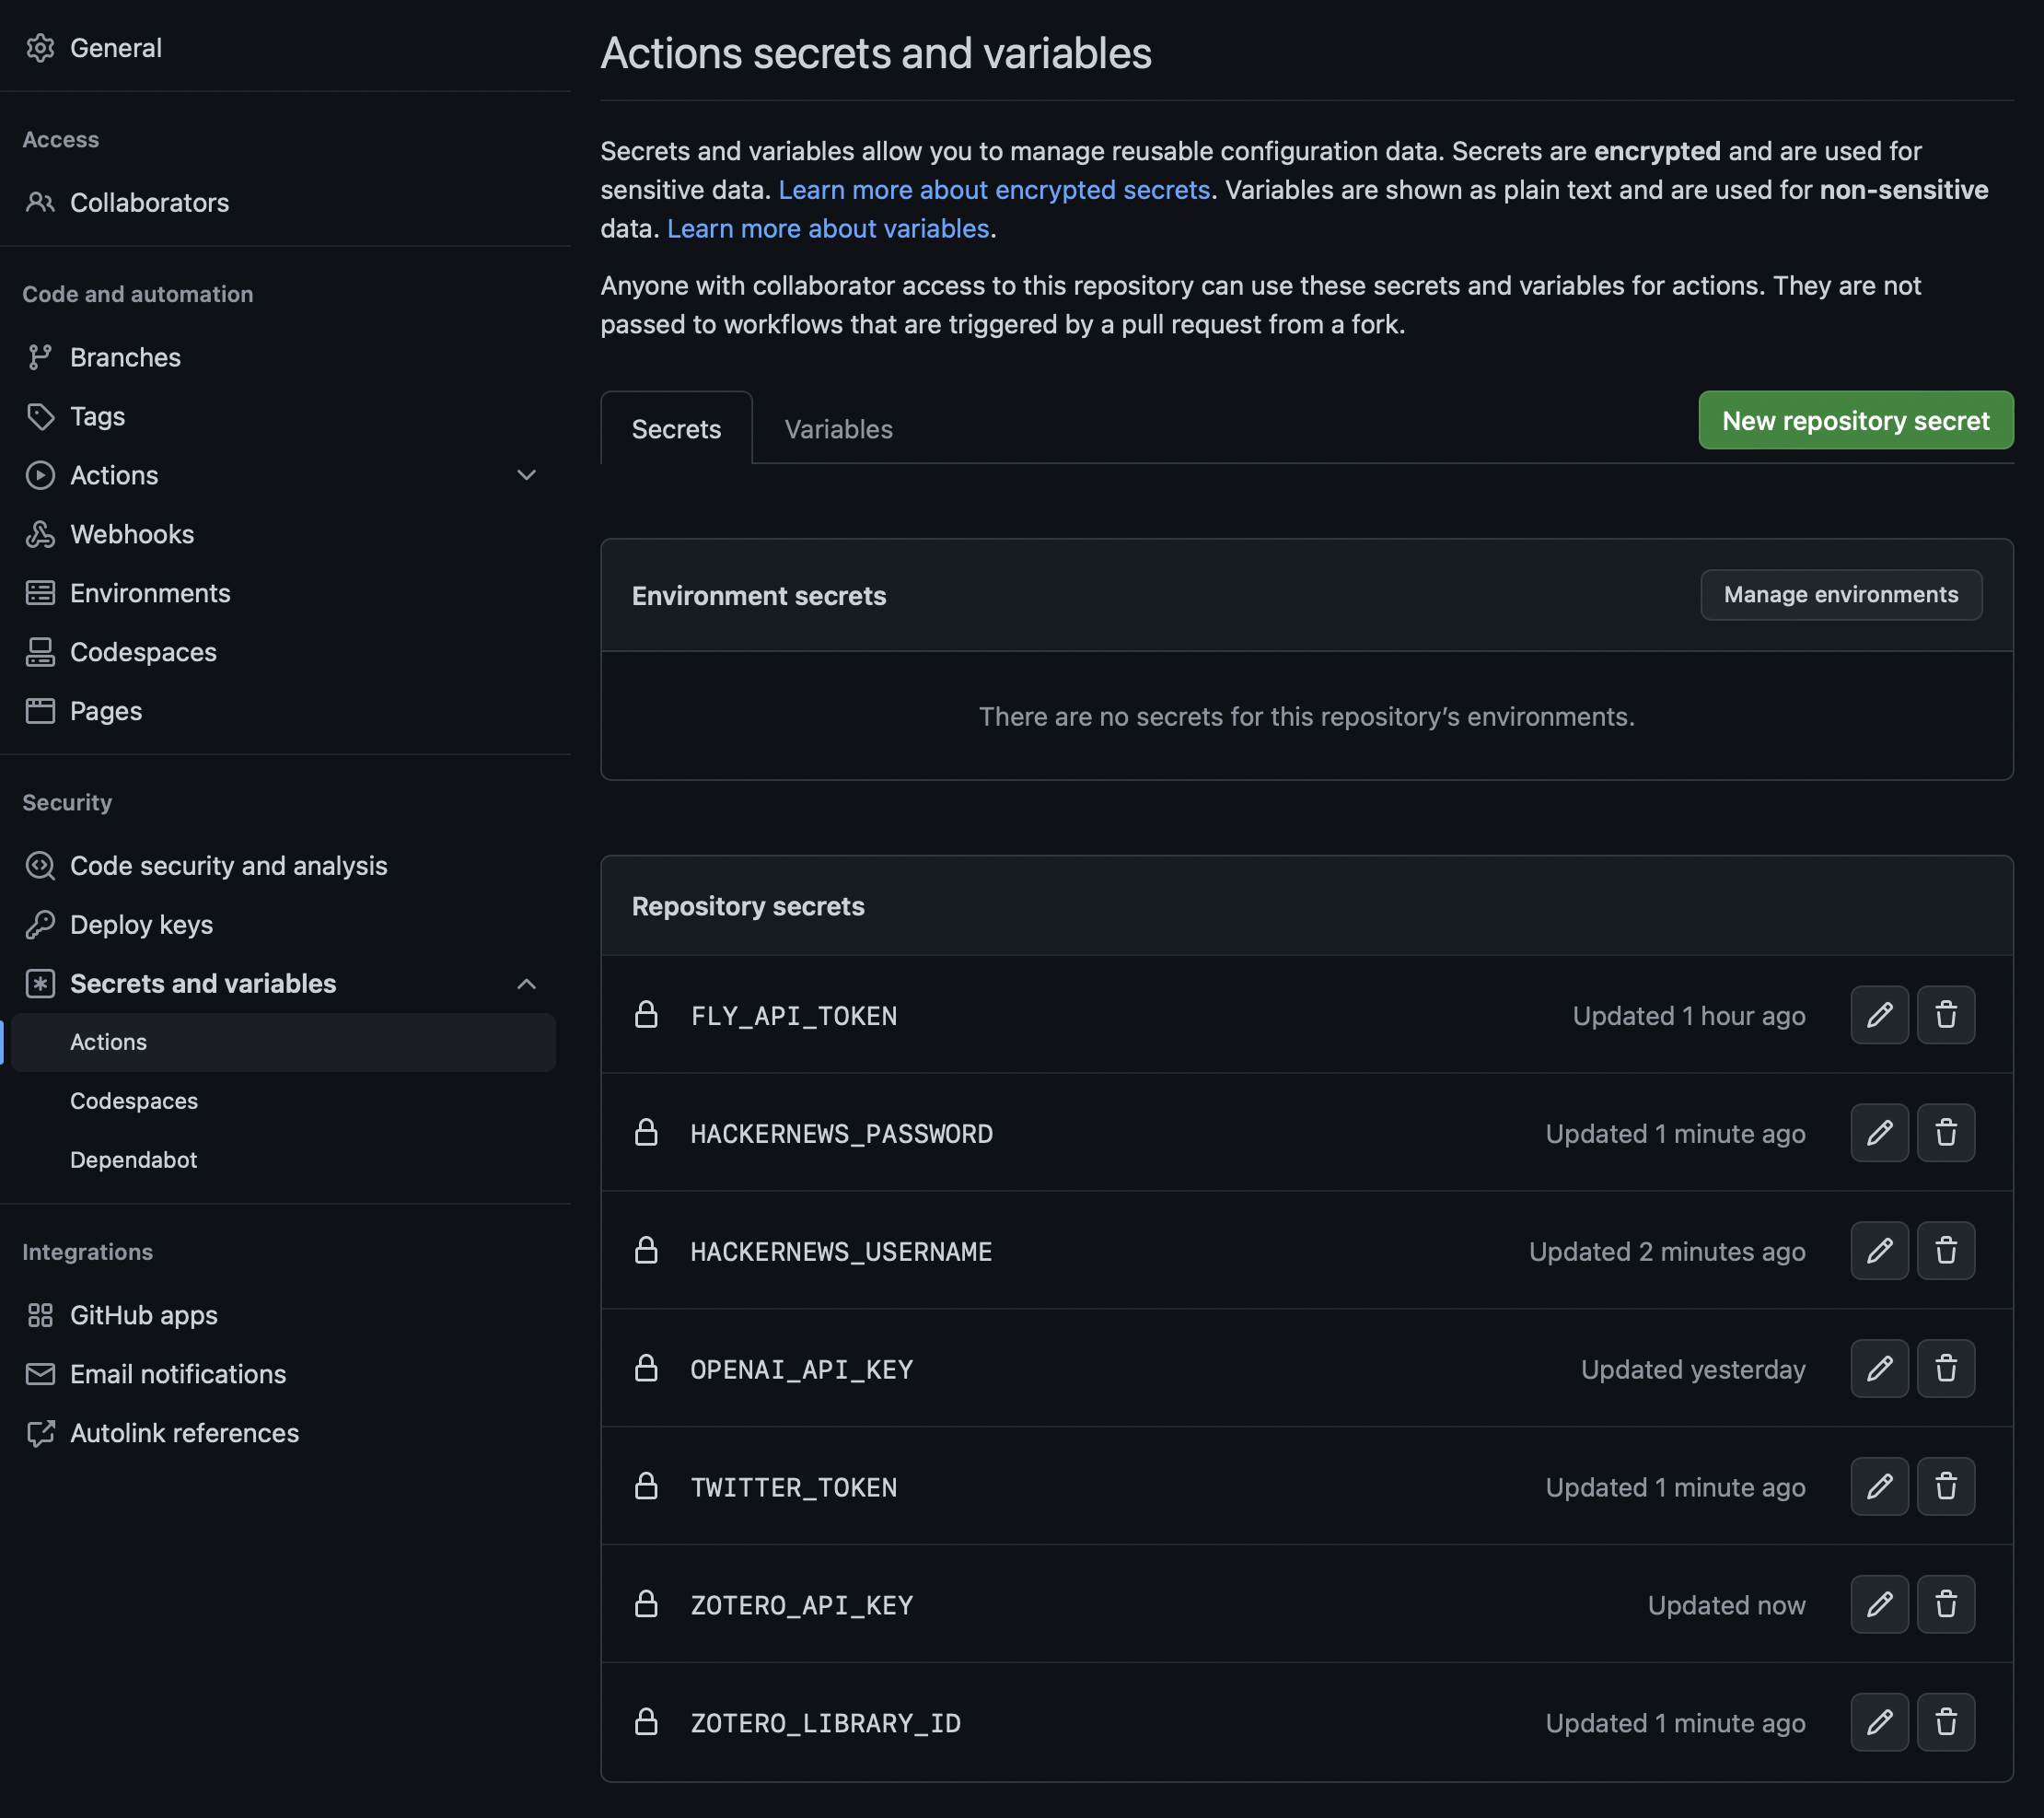Switch to the Variables tab
Screen dimensions: 2044x1818
pyautogui.click(x=838, y=429)
